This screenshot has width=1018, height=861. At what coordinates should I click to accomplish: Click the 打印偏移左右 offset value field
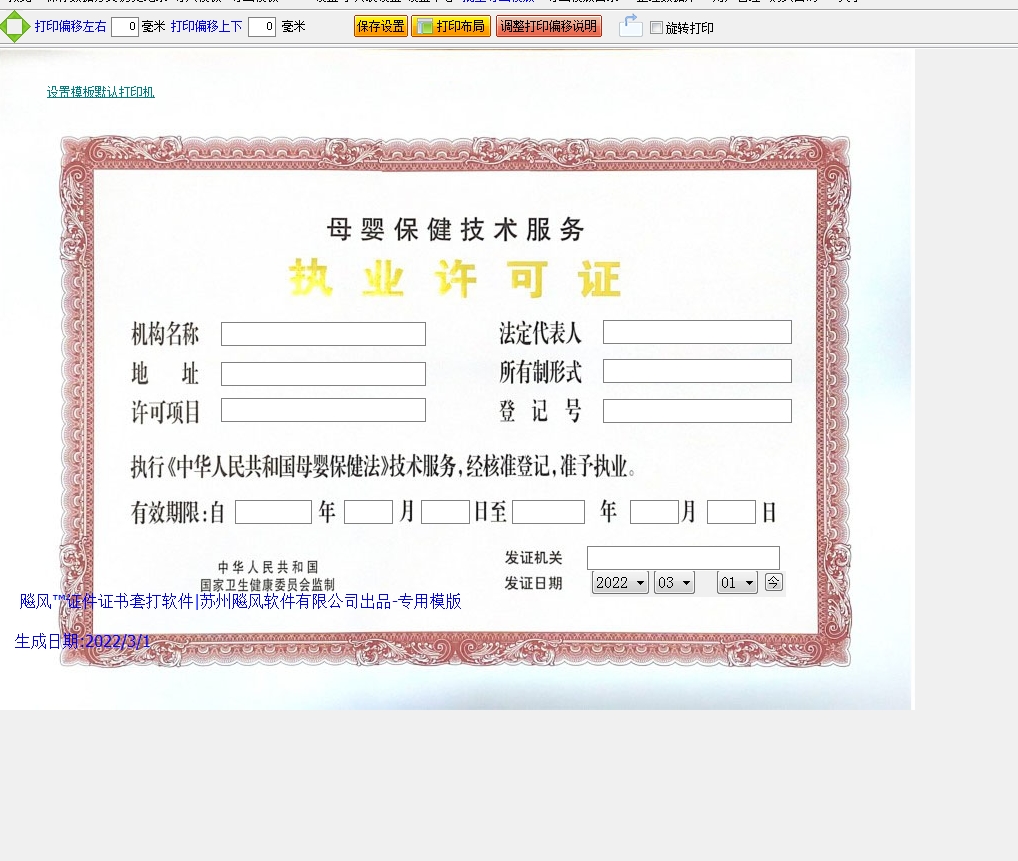tap(125, 27)
